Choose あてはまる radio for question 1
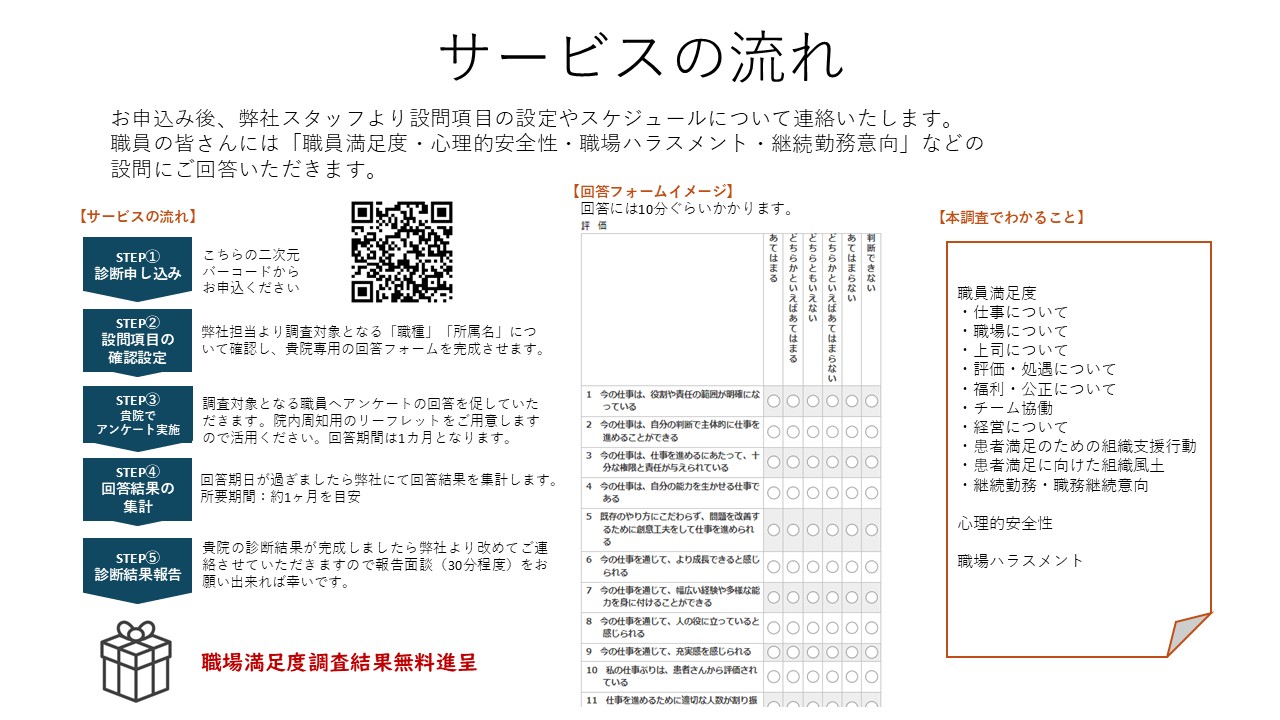 pyautogui.click(x=774, y=401)
